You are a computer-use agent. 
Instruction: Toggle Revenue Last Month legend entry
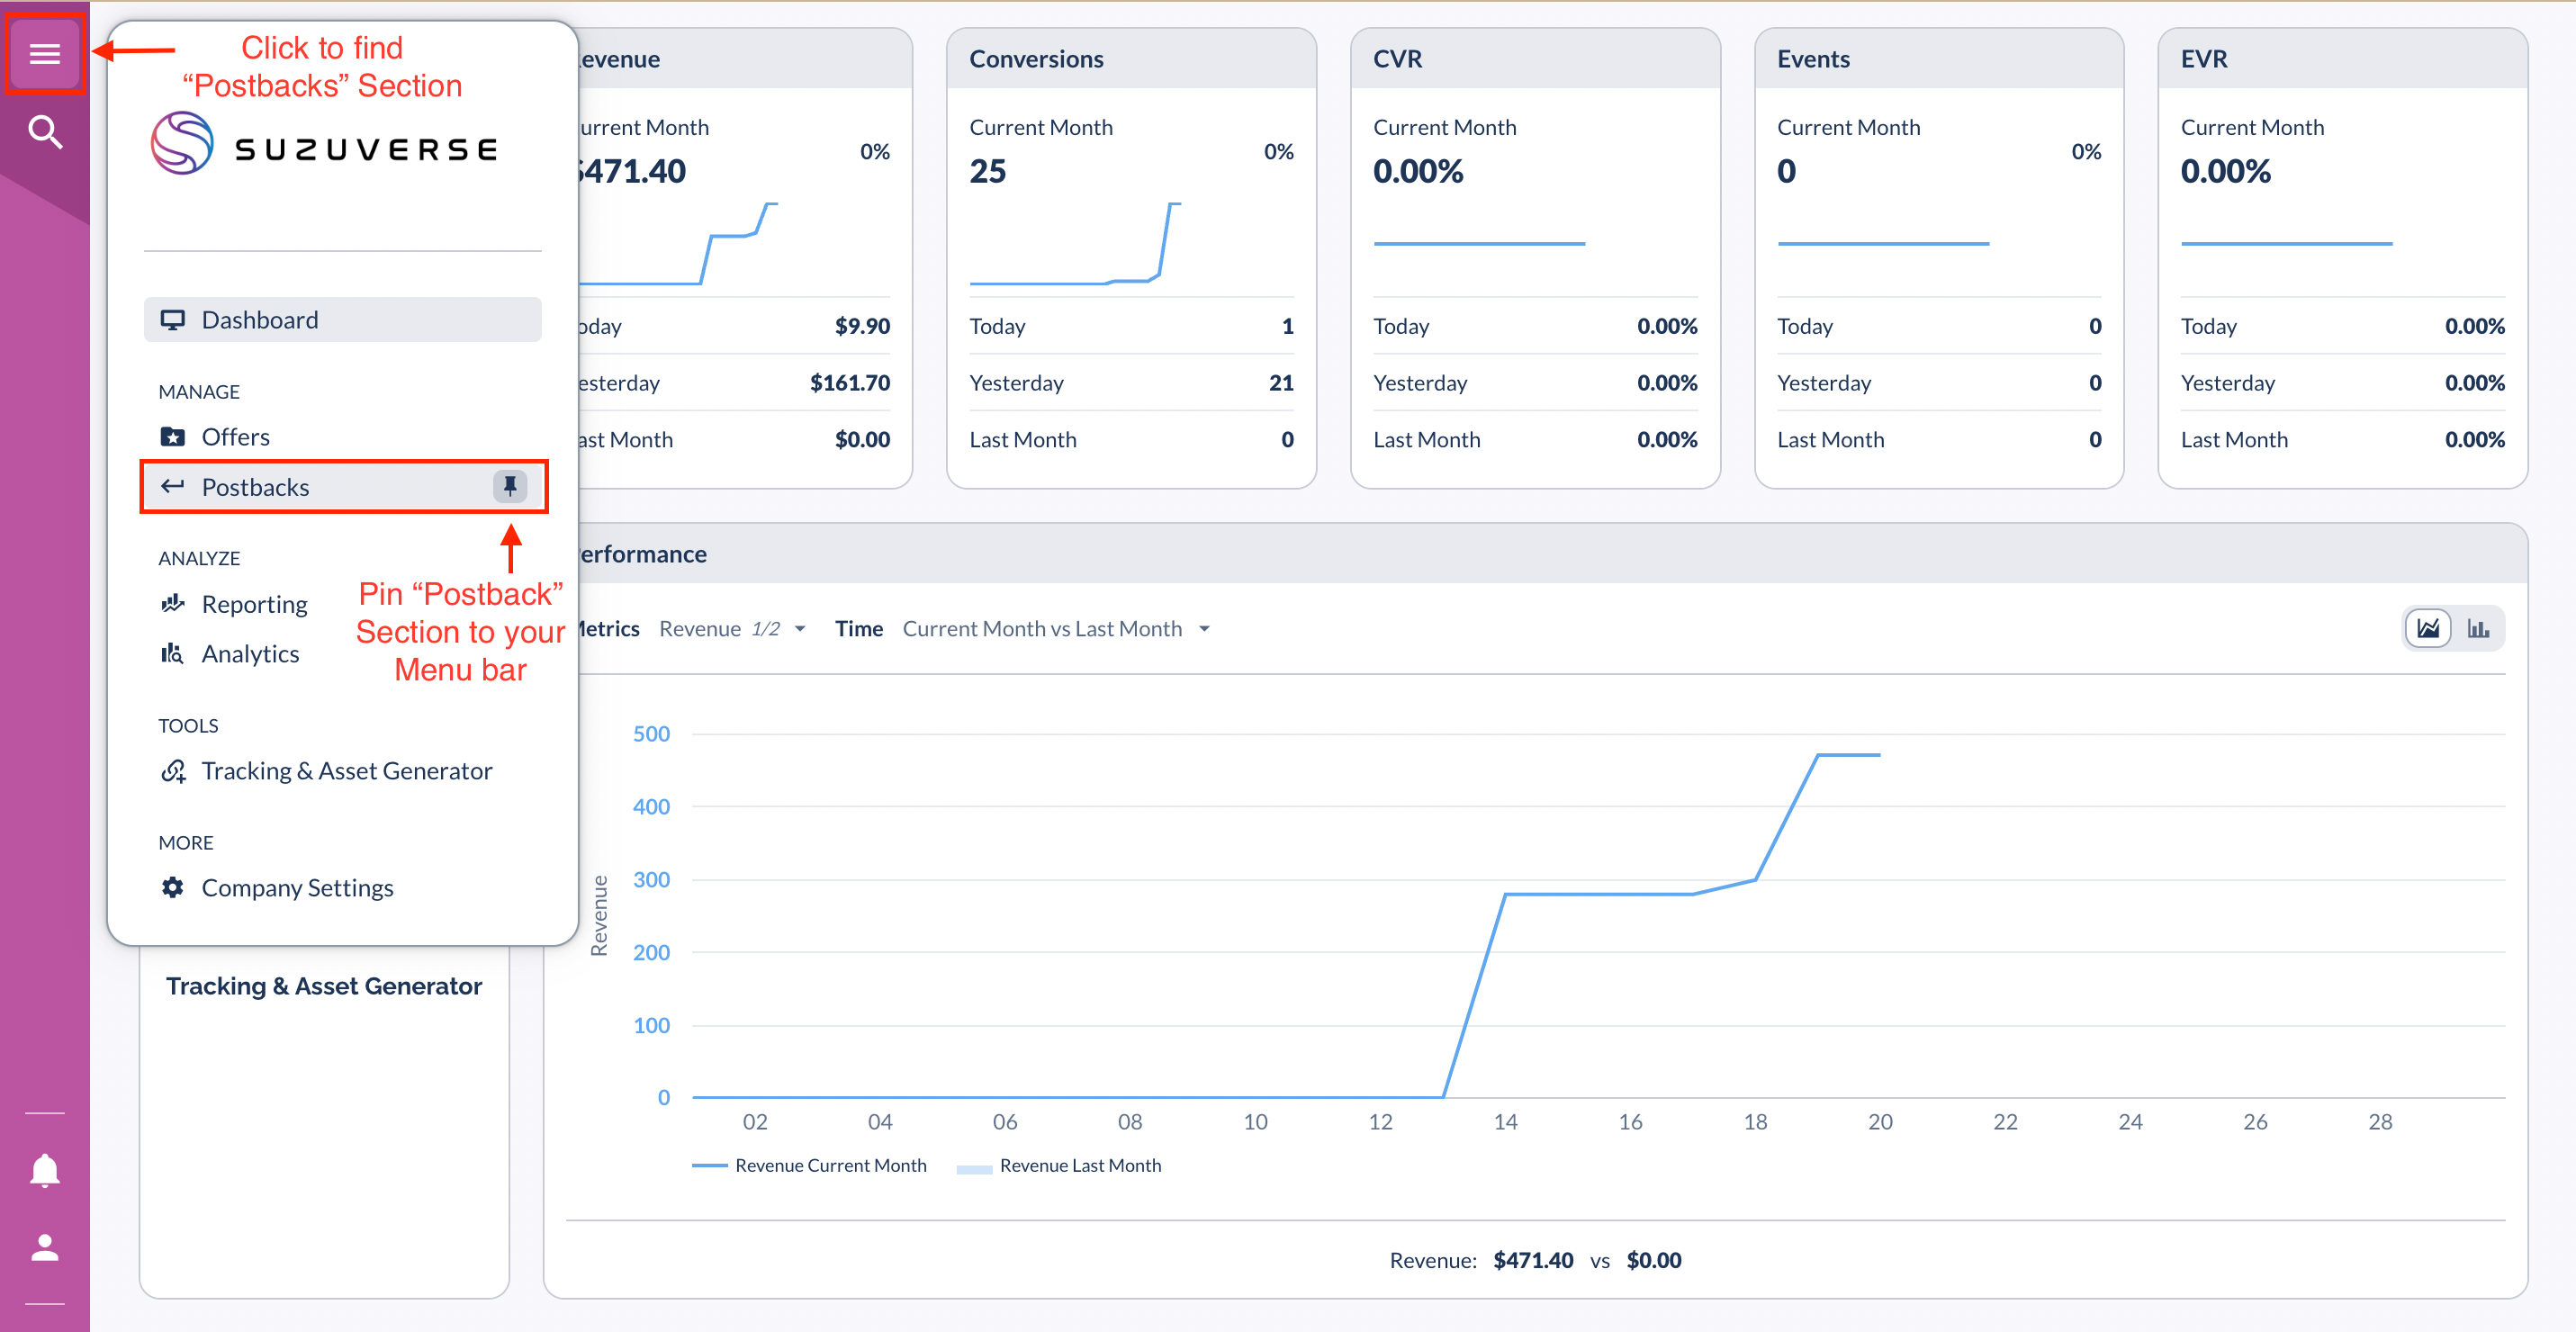point(1079,1166)
